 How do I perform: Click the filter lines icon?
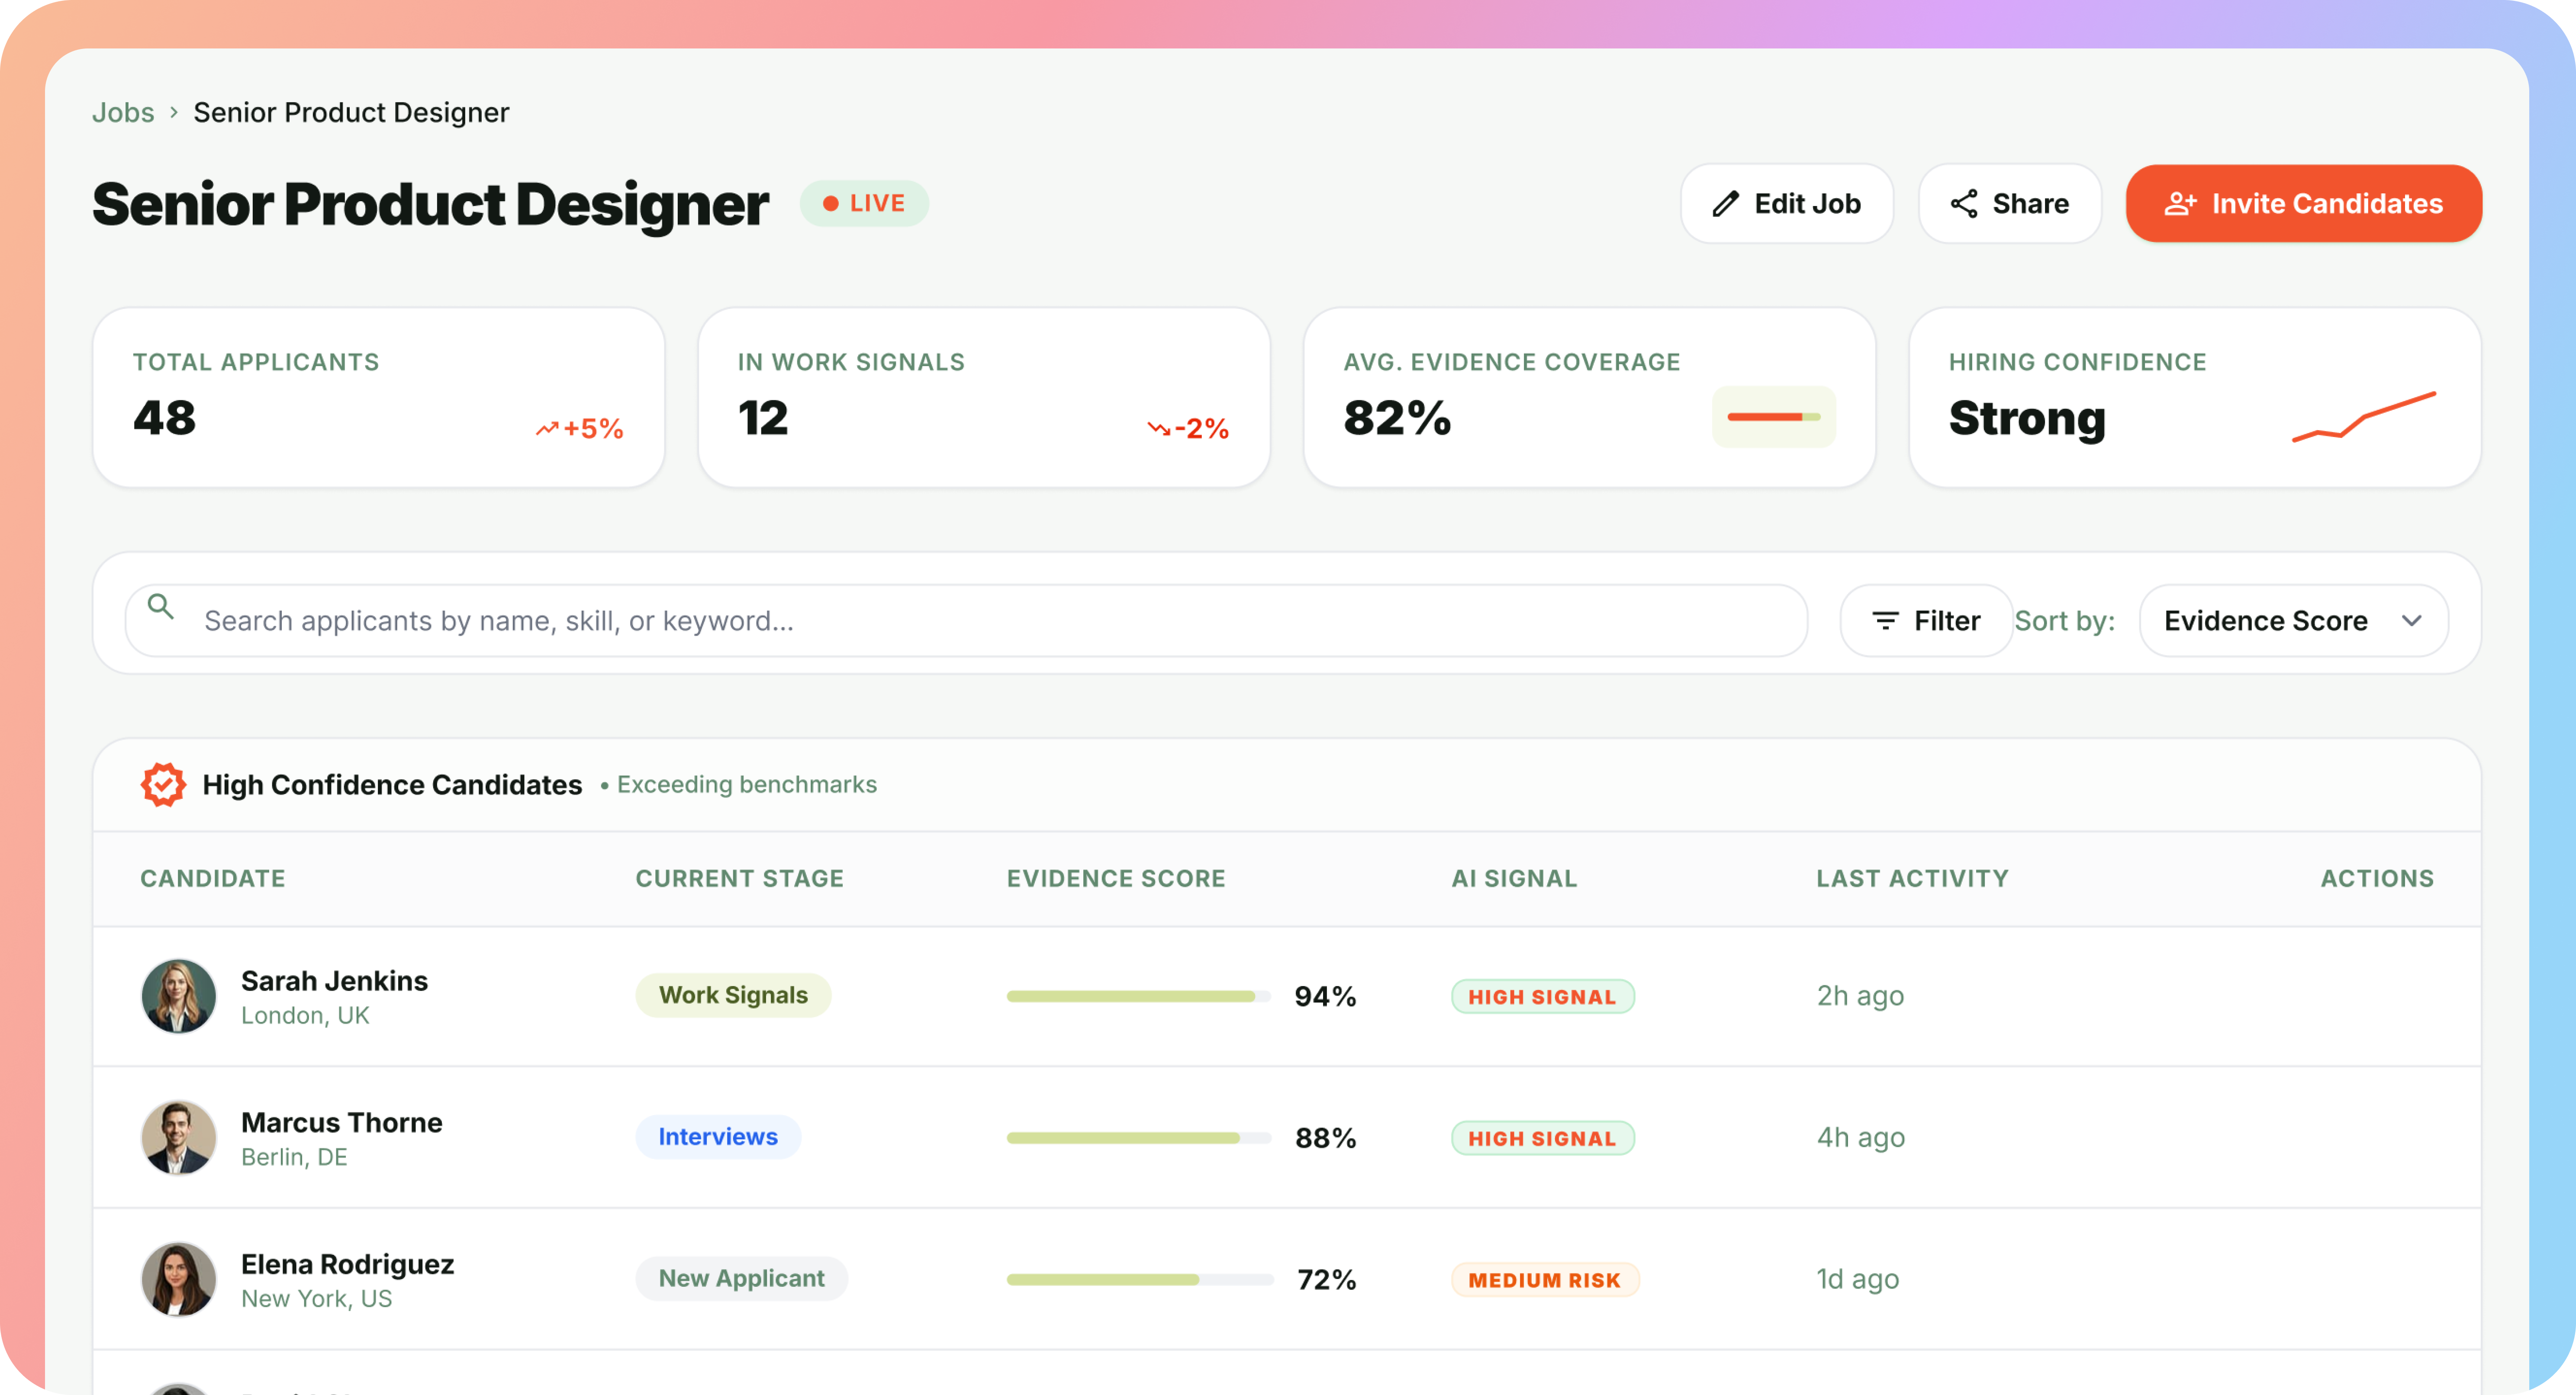tap(1885, 621)
